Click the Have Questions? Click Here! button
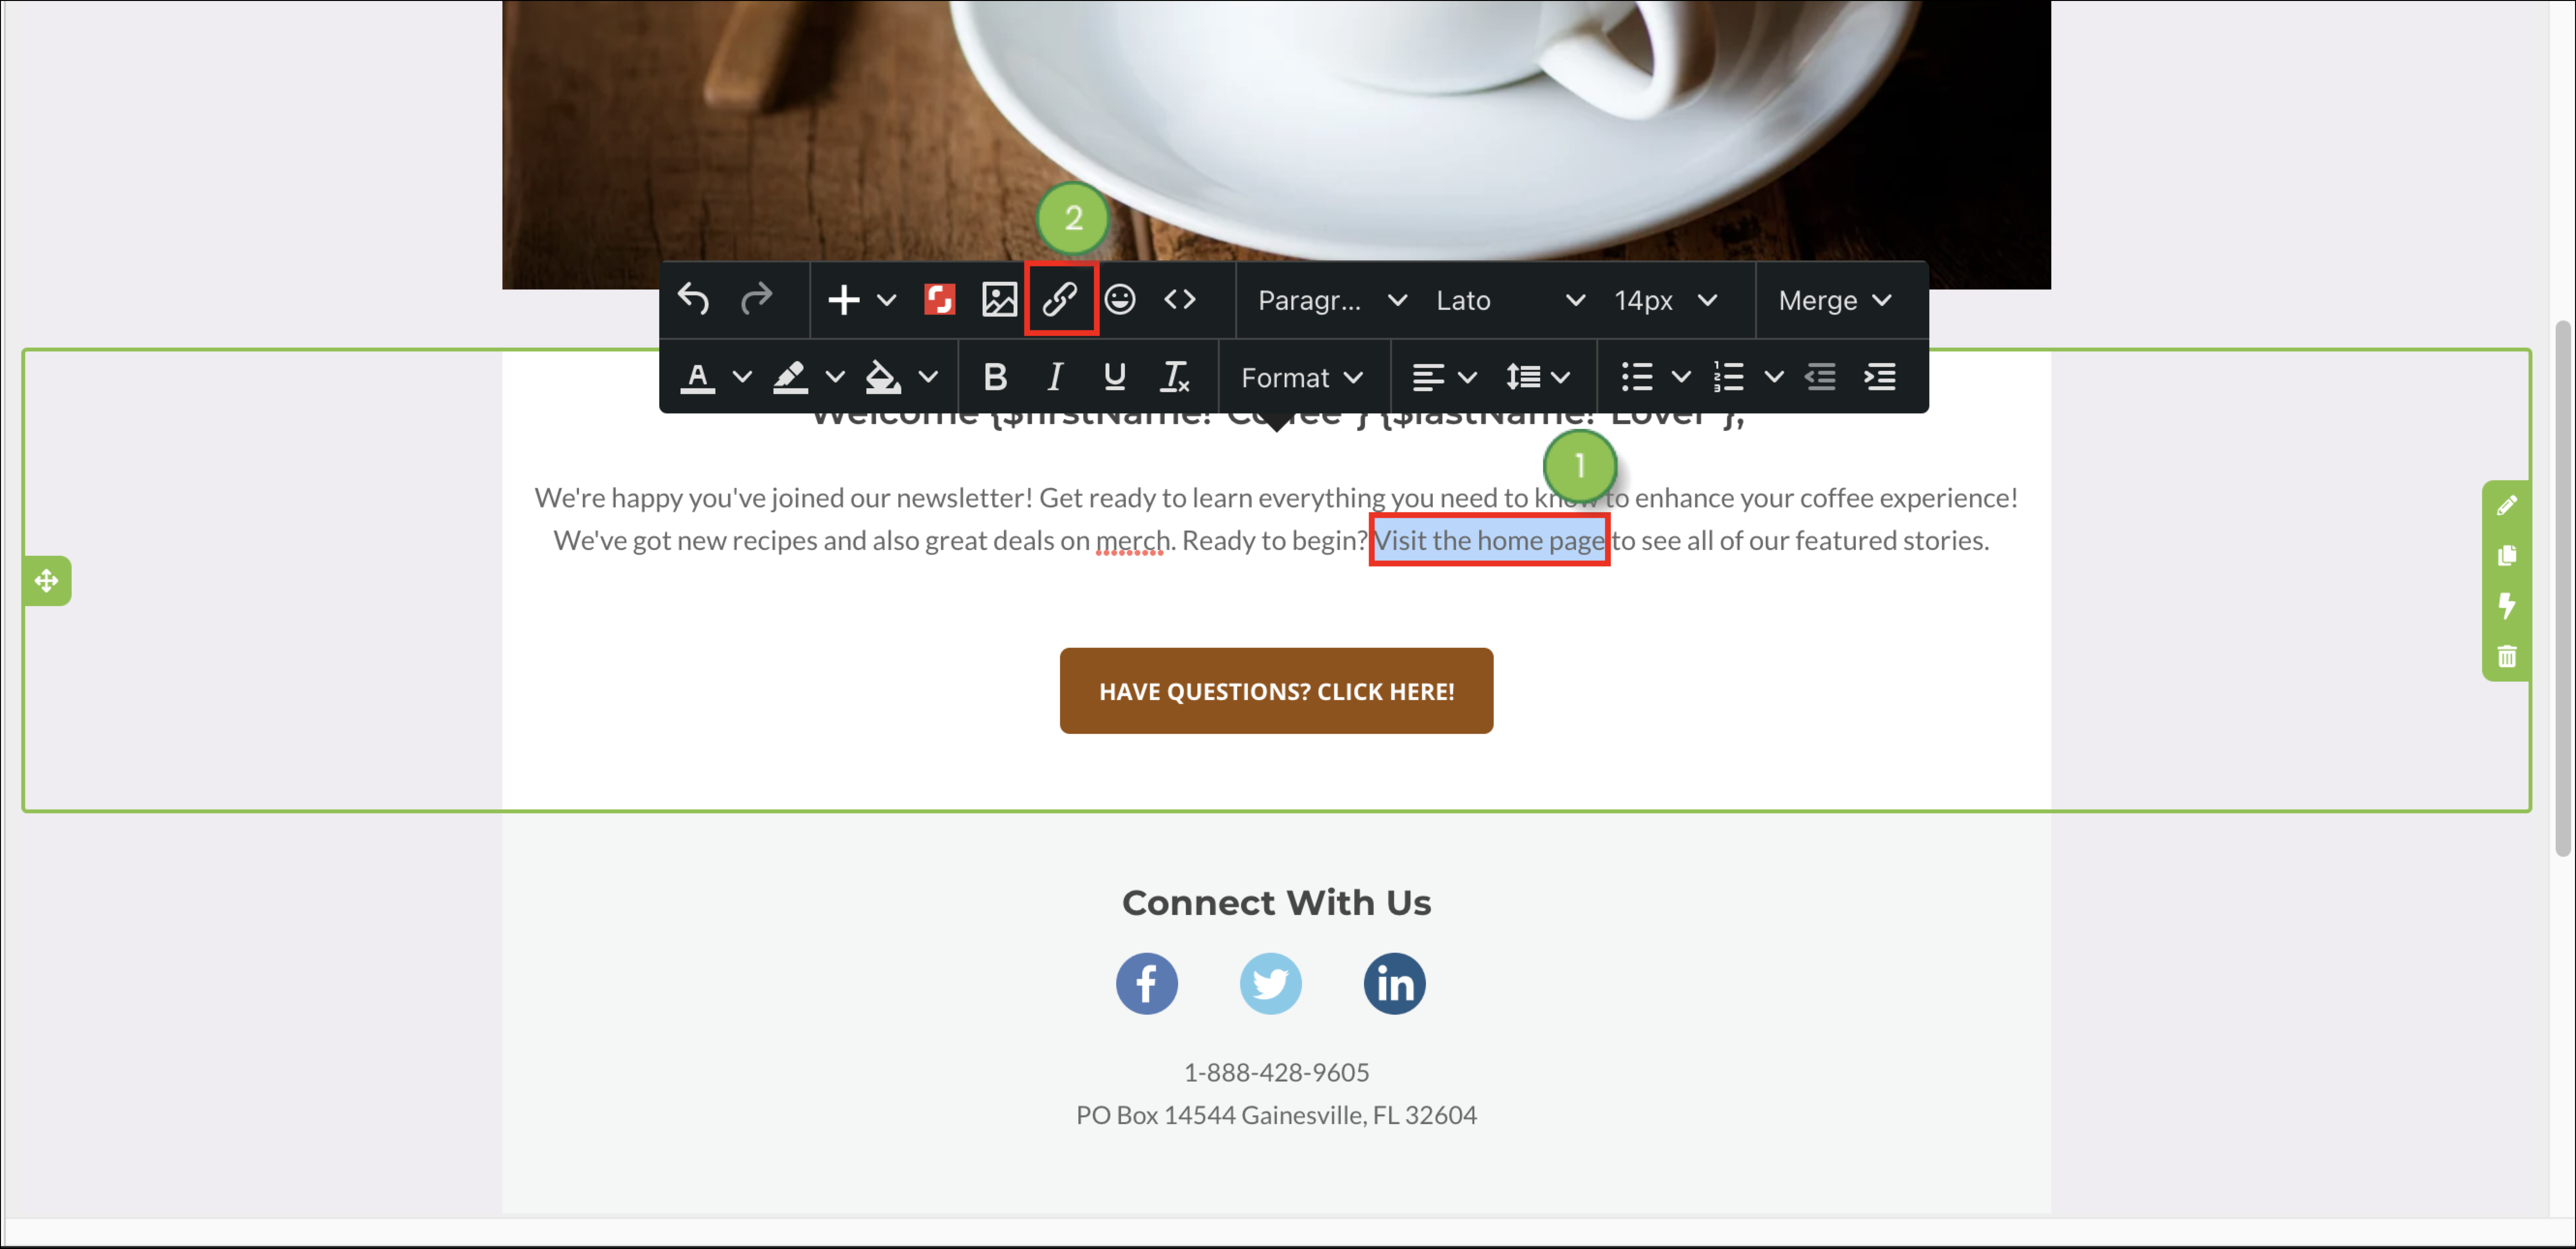Image resolution: width=2576 pixels, height=1249 pixels. [x=1276, y=691]
